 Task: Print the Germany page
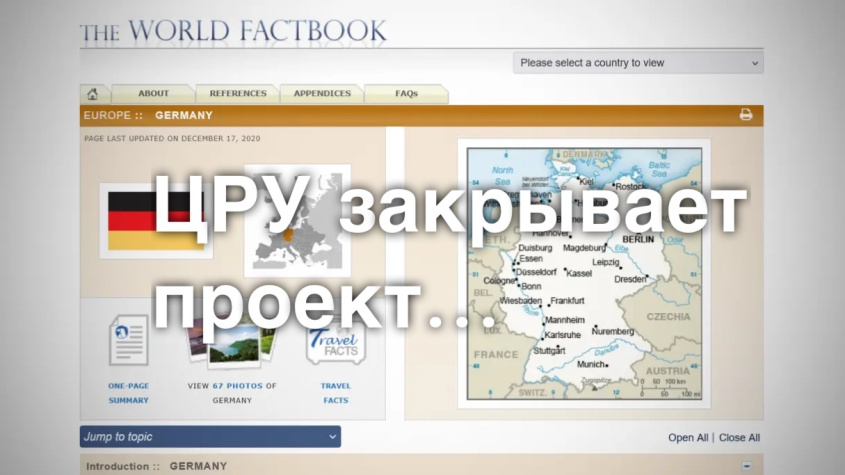(x=746, y=114)
